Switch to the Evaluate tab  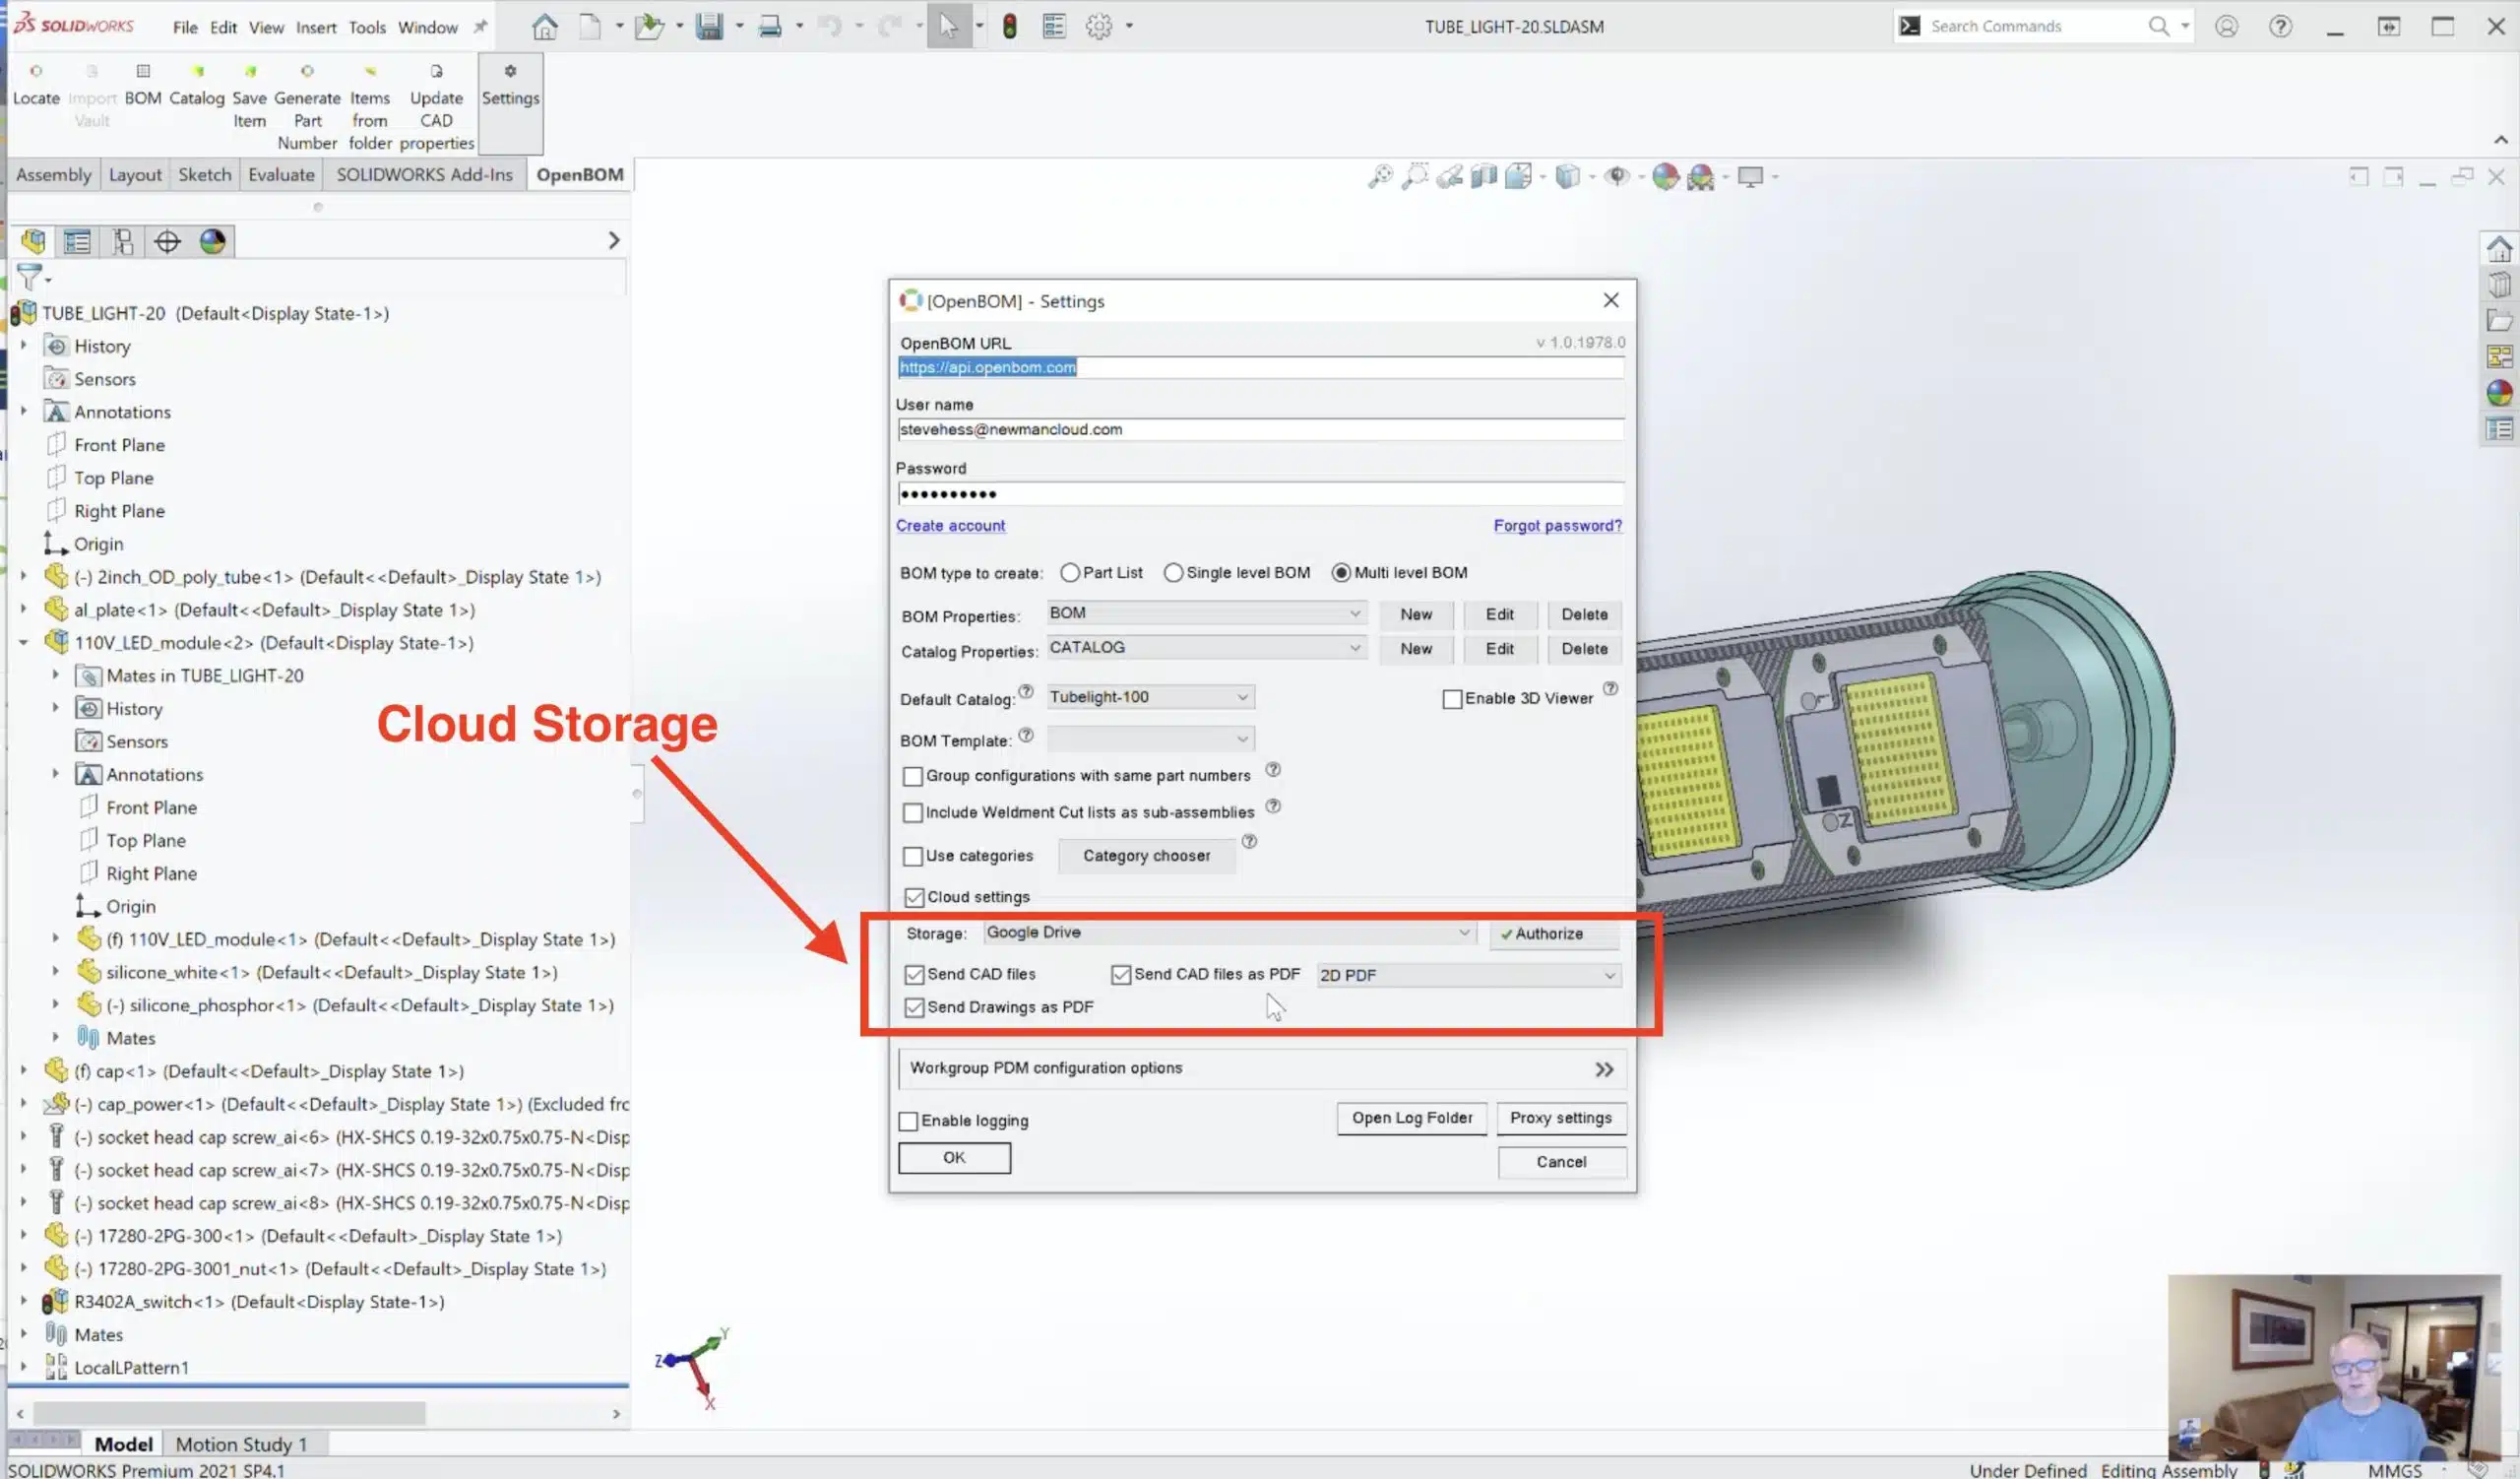coord(281,174)
